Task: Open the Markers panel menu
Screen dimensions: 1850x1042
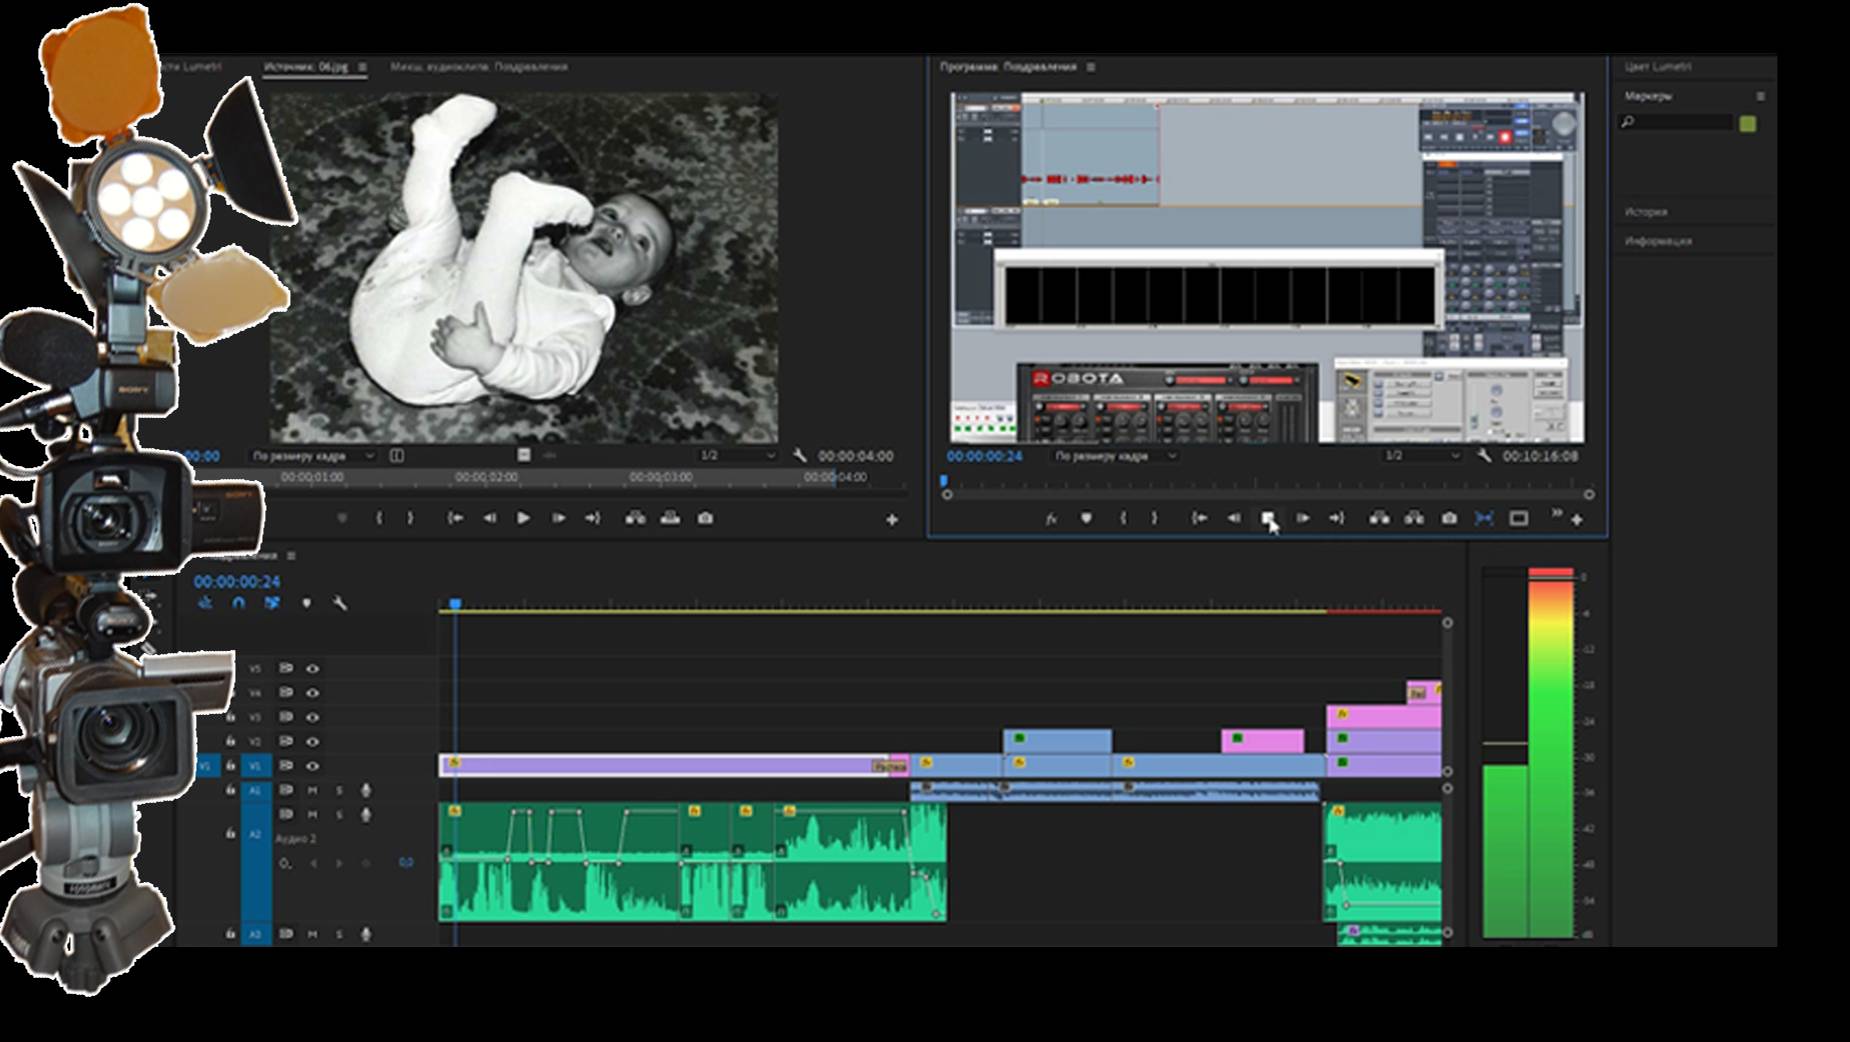Action: [x=1760, y=96]
